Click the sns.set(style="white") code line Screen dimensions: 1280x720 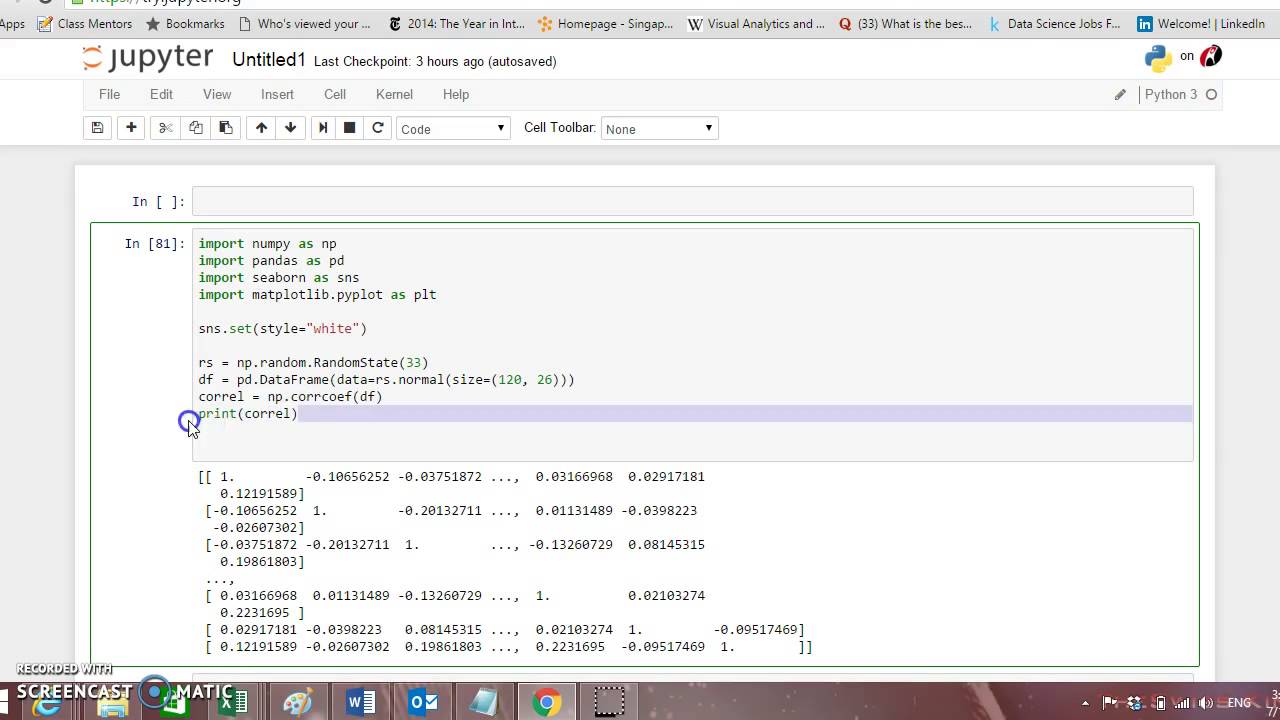282,328
